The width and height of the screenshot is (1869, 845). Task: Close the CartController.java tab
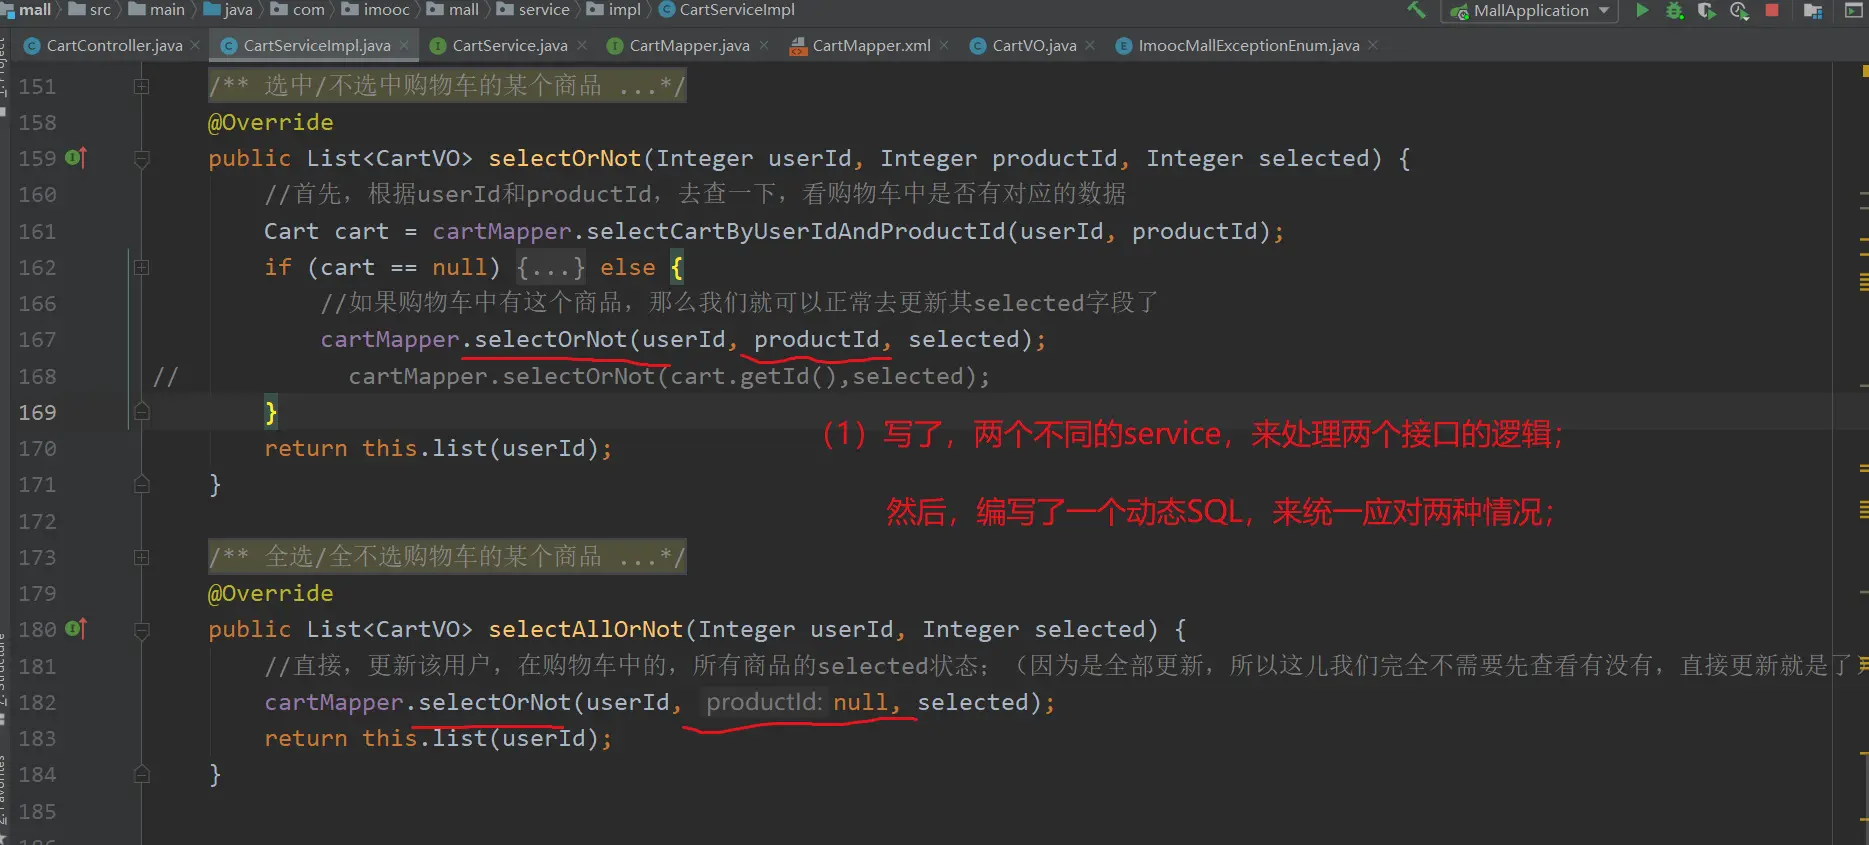pos(195,45)
